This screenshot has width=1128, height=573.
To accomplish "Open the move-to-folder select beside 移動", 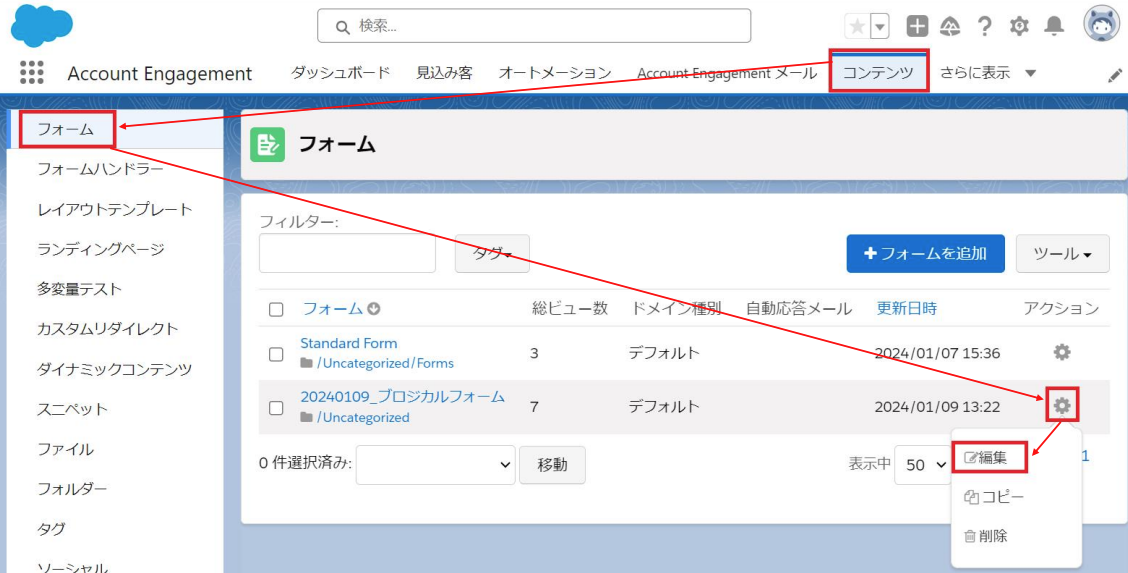I will [x=435, y=464].
